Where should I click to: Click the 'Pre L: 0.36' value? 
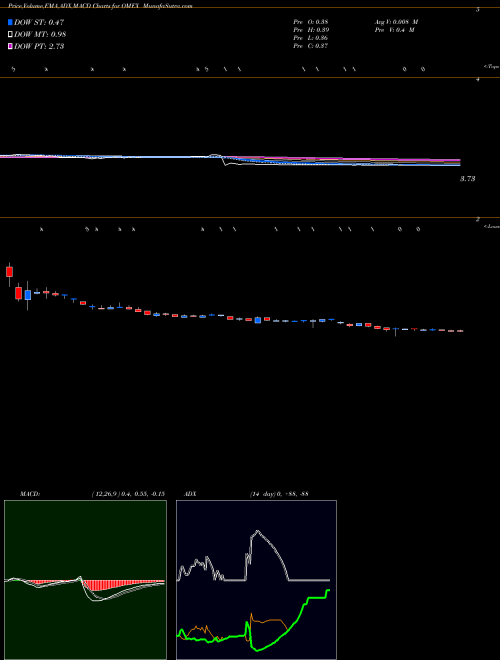[x=311, y=38]
